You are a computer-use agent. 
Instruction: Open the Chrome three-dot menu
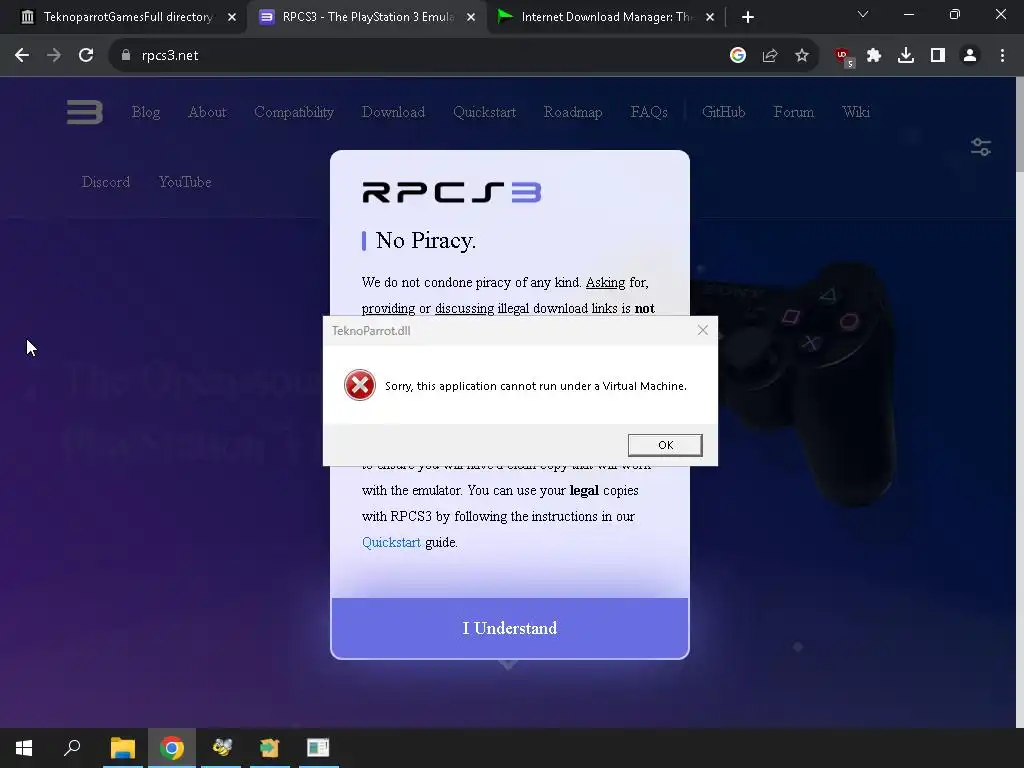coord(1002,56)
